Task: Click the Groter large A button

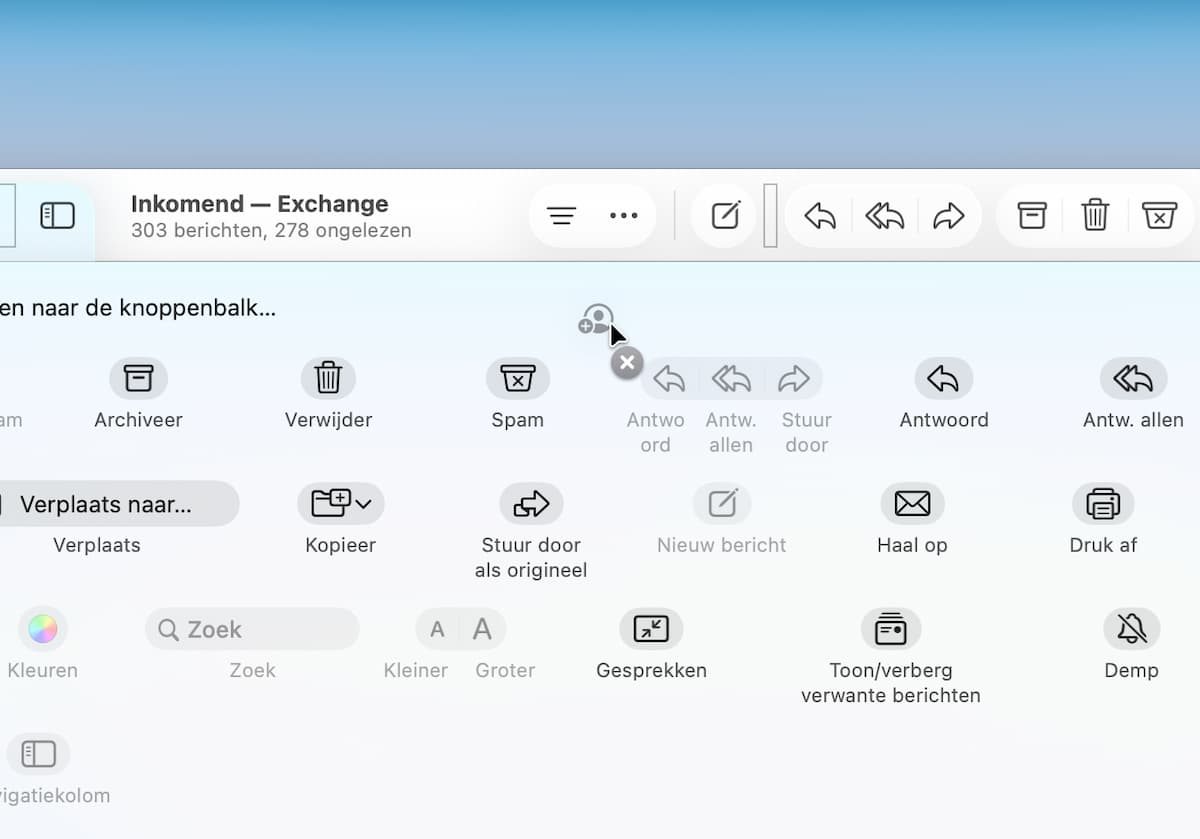Action: 483,629
